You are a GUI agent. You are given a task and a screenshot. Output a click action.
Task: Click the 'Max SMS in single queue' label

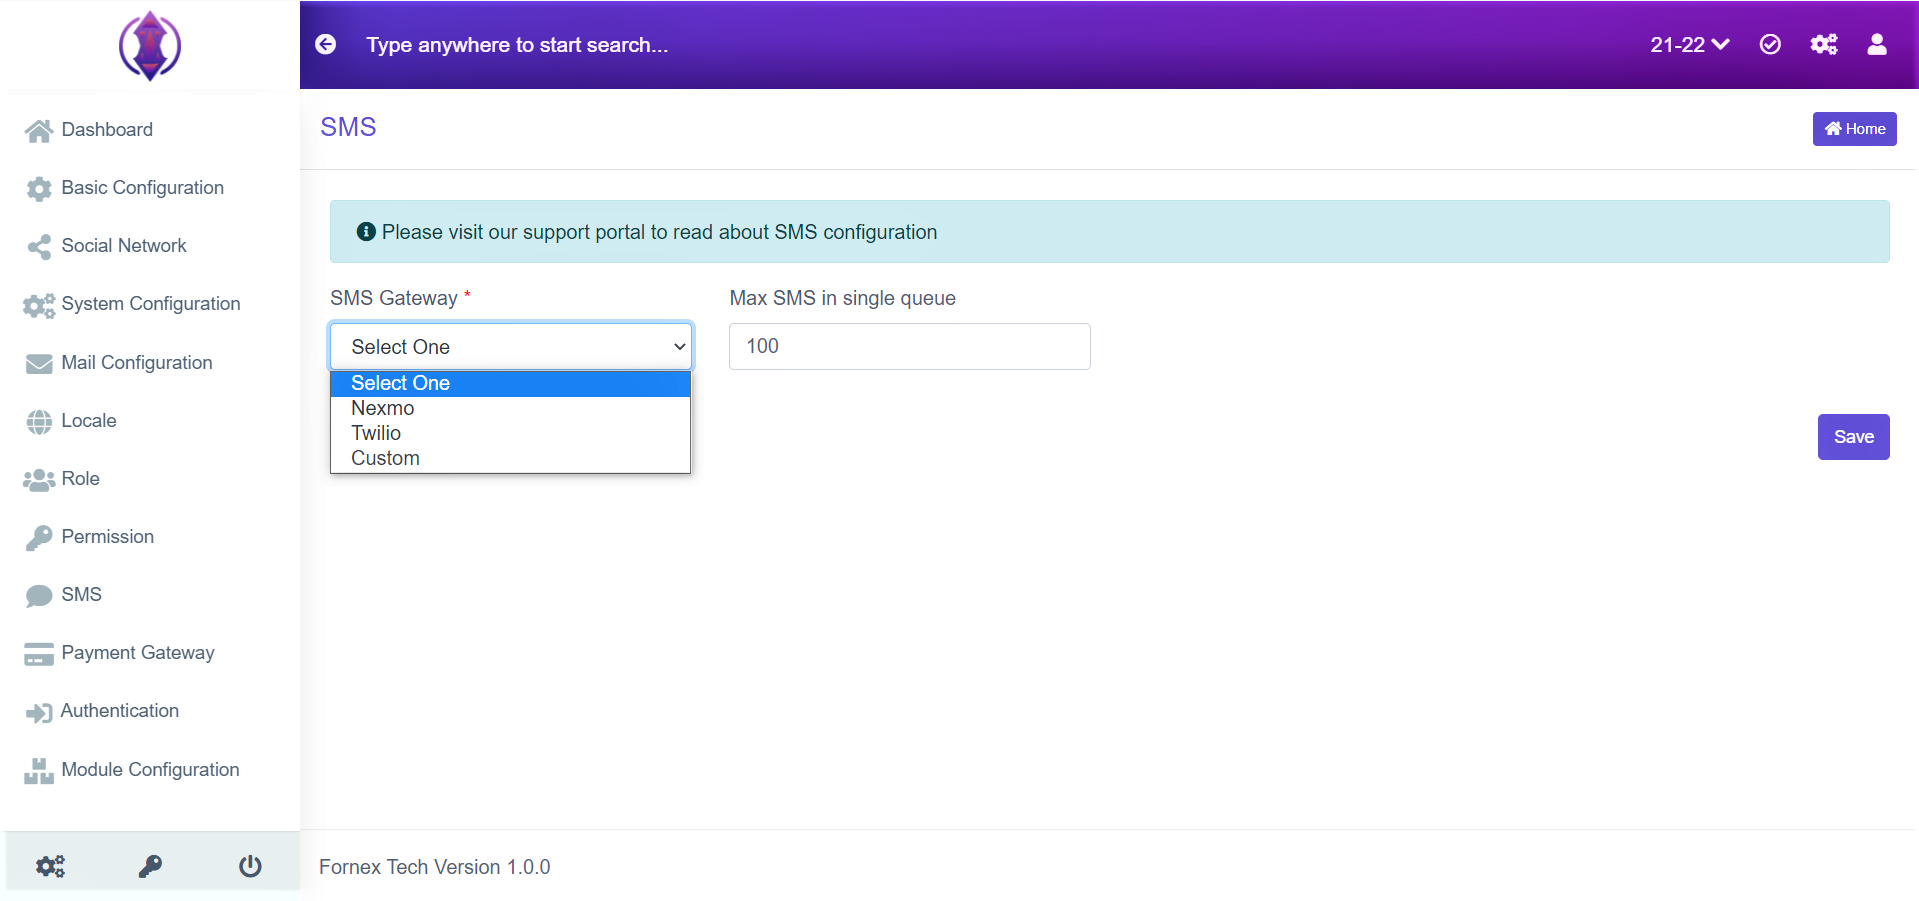[x=843, y=298]
